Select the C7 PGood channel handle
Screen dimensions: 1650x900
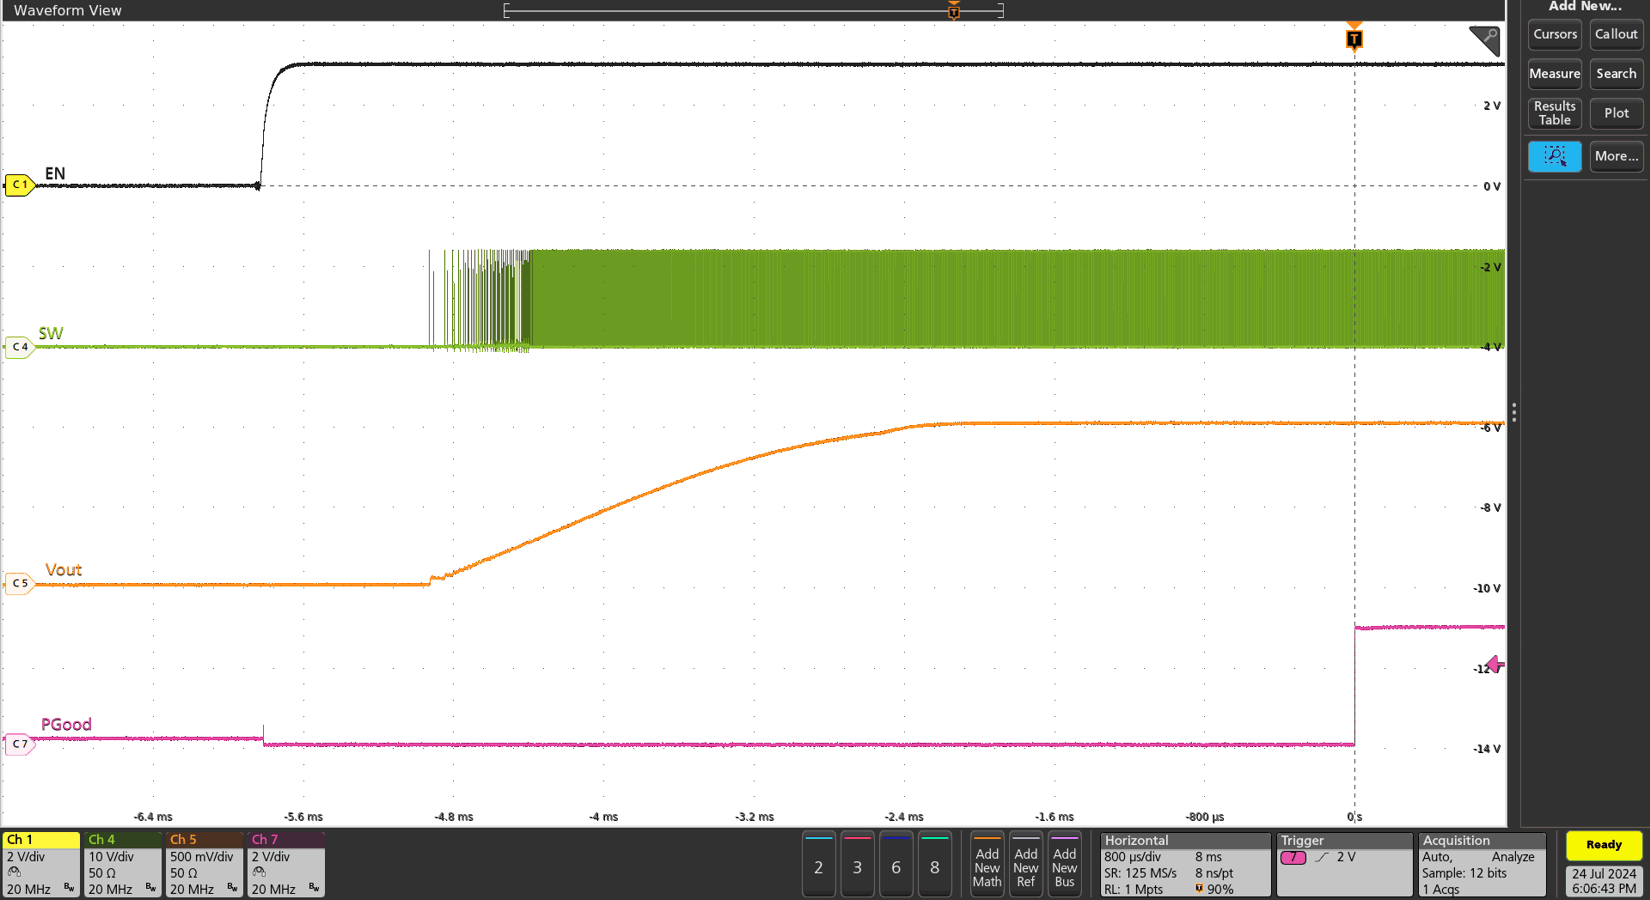pyautogui.click(x=20, y=744)
